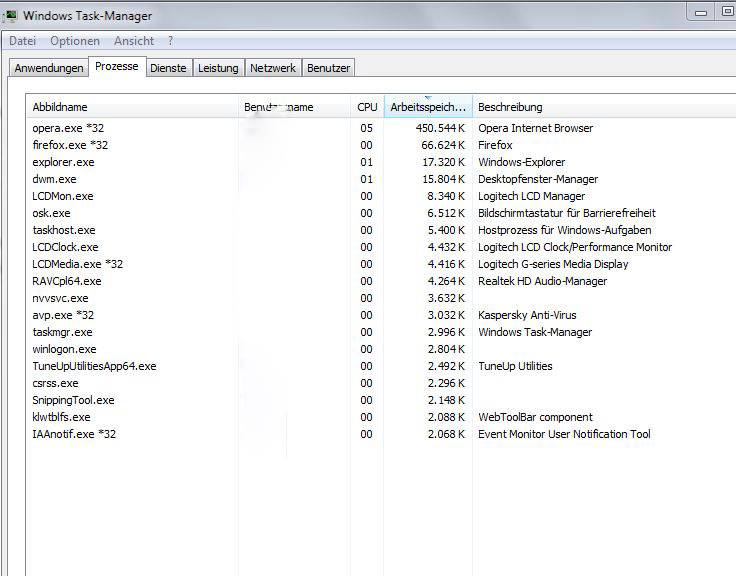Click the 66.624 K memory value
This screenshot has width=736, height=576.
443,145
